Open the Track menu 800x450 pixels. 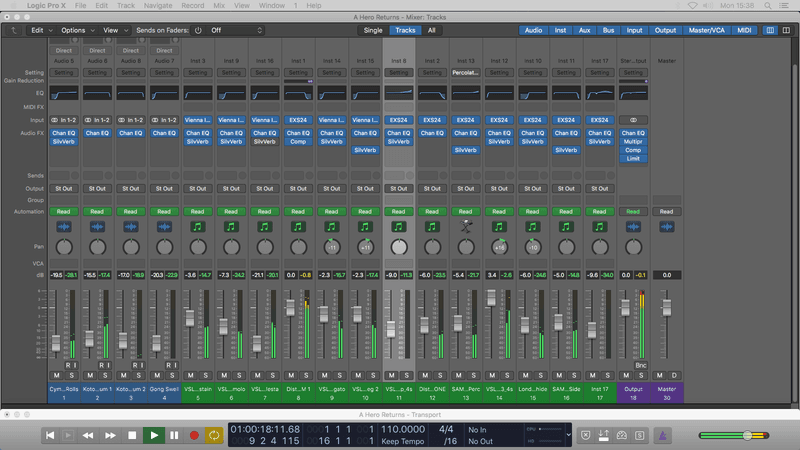tap(126, 6)
